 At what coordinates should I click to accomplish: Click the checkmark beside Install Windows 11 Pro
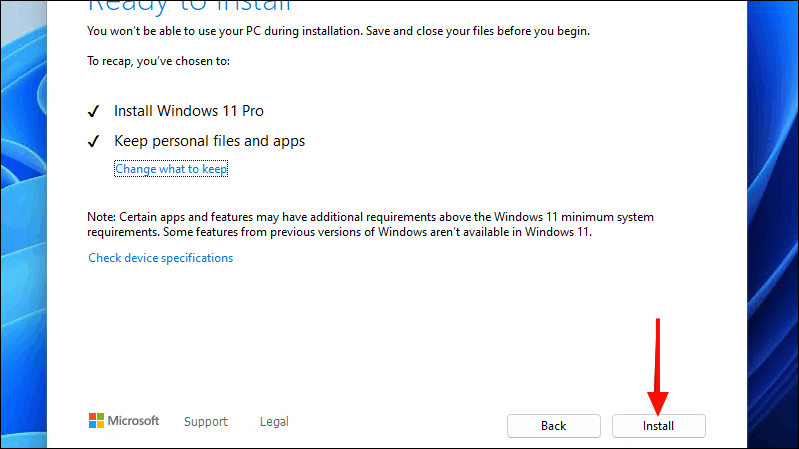[x=94, y=111]
